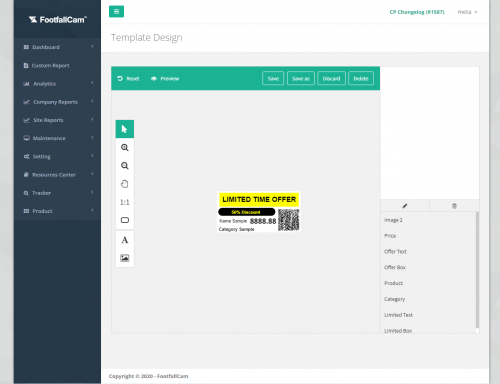This screenshot has width=500, height=384.
Task: Click the zoom out magnifier tool
Action: coord(125,166)
